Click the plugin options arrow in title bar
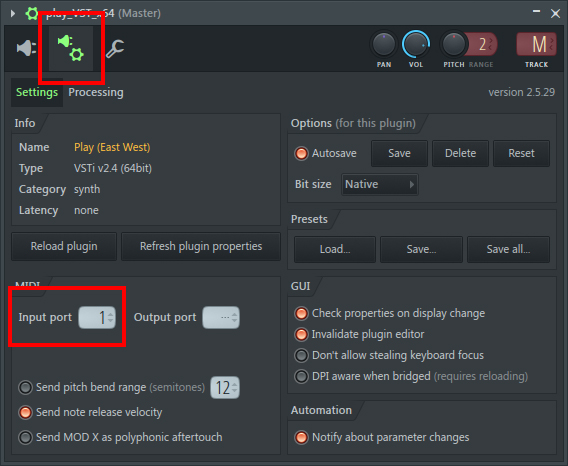This screenshot has width=568, height=466. 13,13
